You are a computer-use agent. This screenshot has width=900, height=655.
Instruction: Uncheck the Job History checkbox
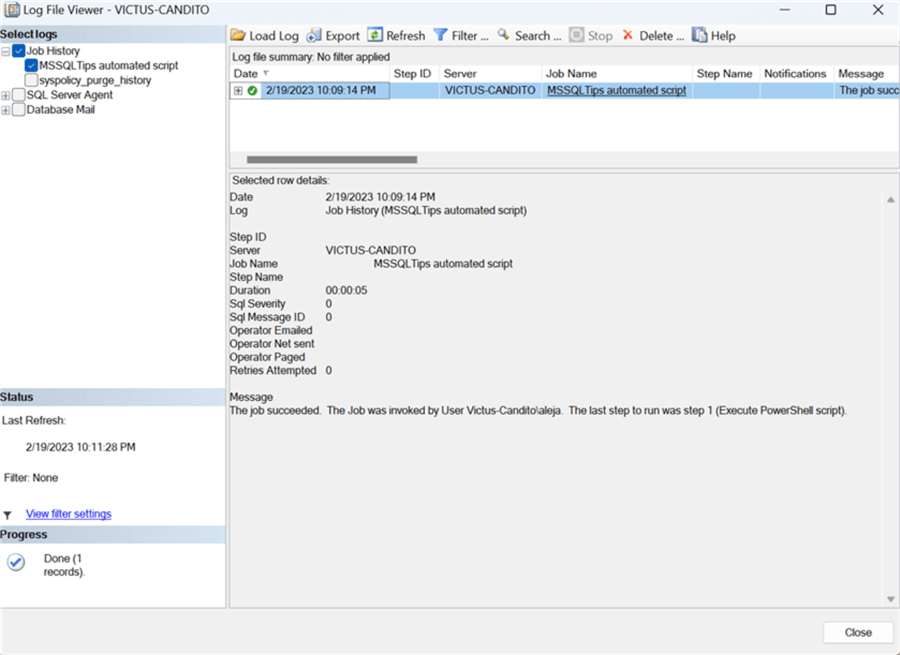point(18,51)
